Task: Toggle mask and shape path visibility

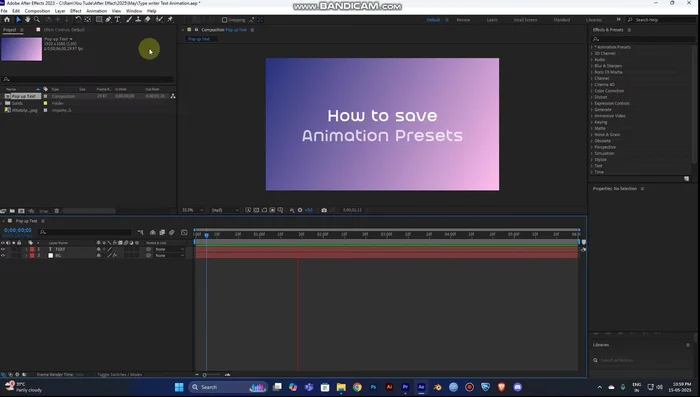Action: click(264, 210)
